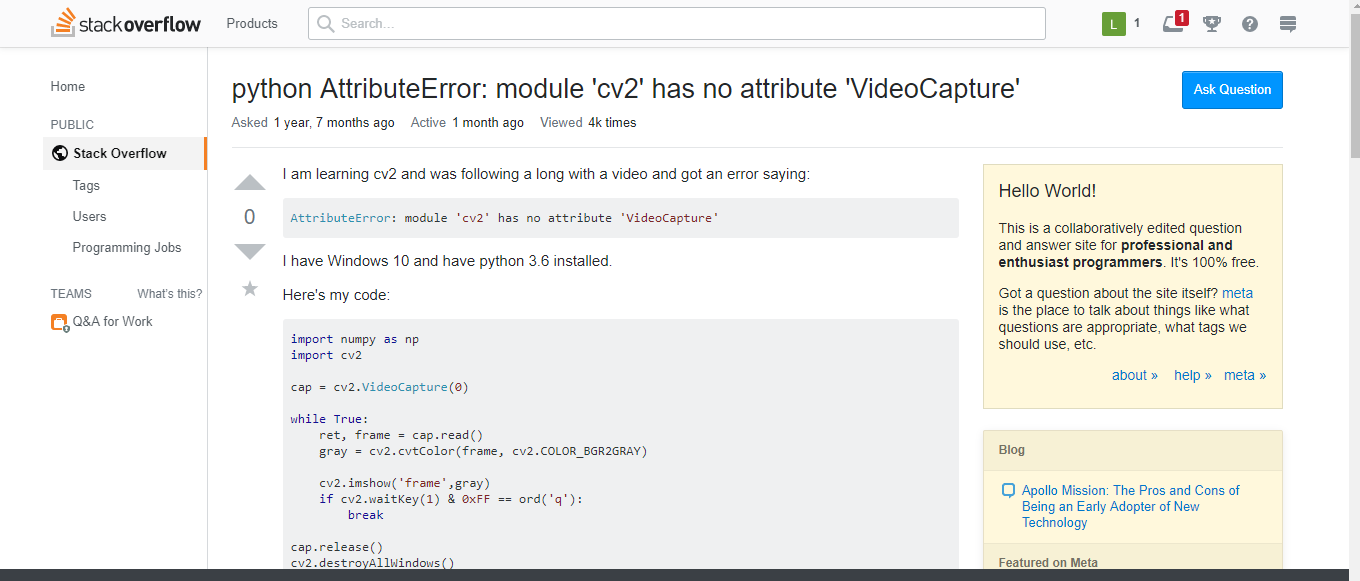This screenshot has width=1360, height=581.
Task: Select Stack Overflow in the sidebar
Action: point(125,153)
